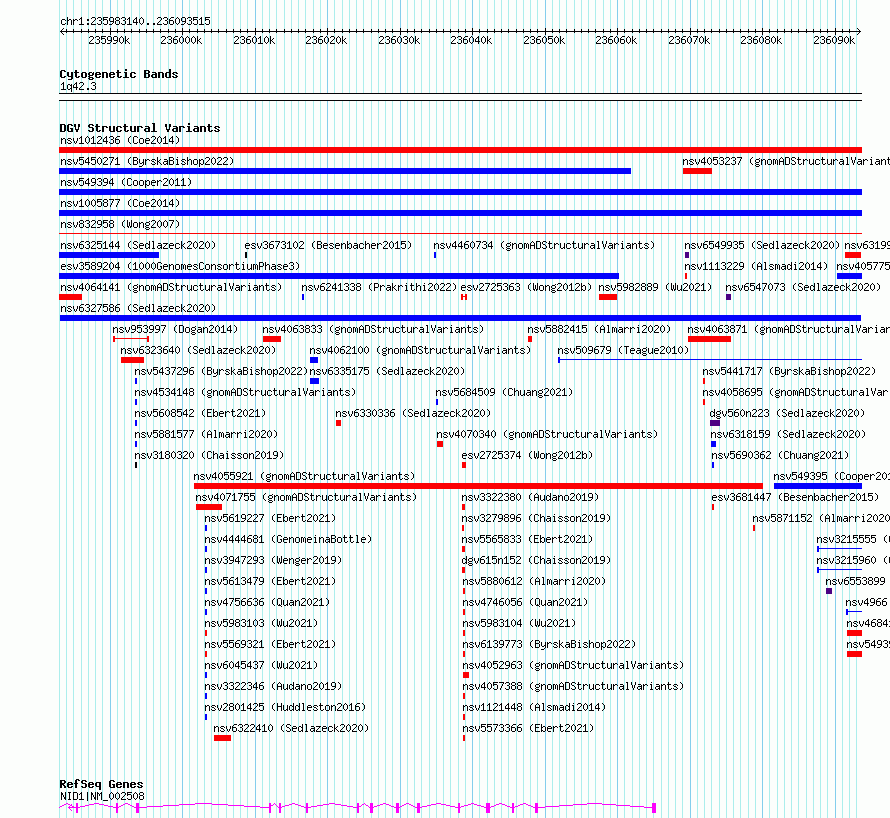
Task: Click the nsv6327586 (Sedlazeck2020) label
Action: click(138, 308)
